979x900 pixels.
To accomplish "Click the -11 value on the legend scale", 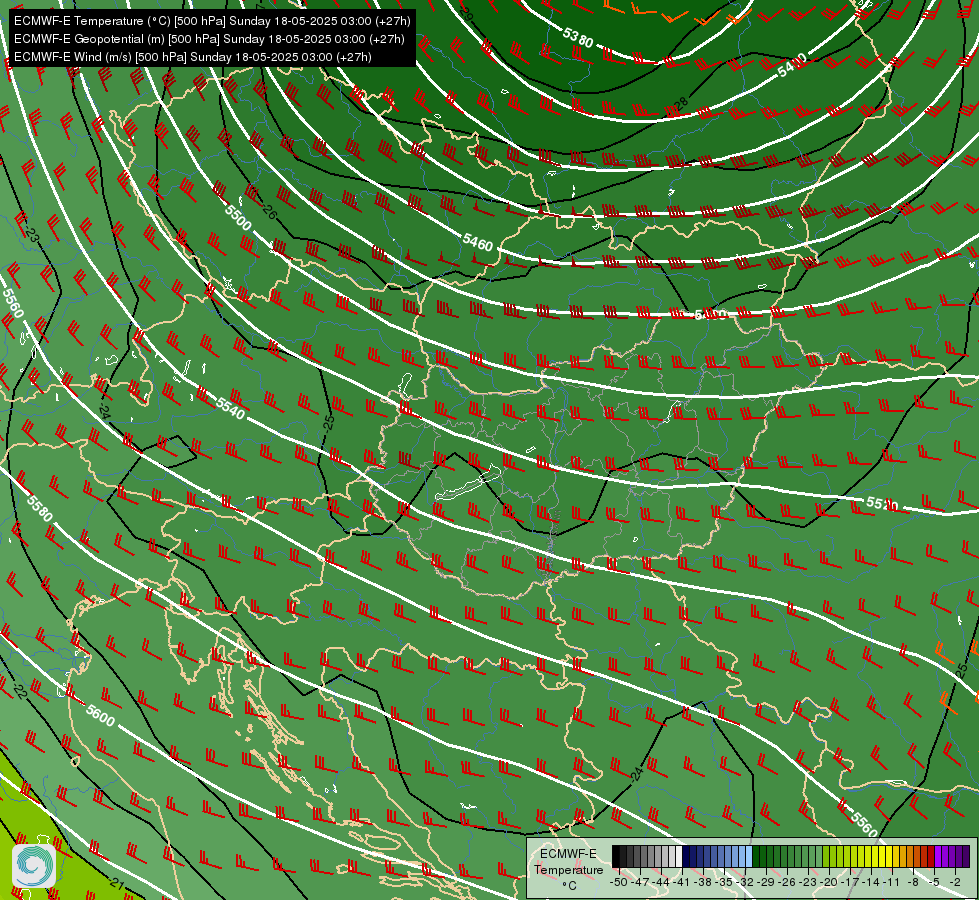I will pyautogui.click(x=893, y=882).
